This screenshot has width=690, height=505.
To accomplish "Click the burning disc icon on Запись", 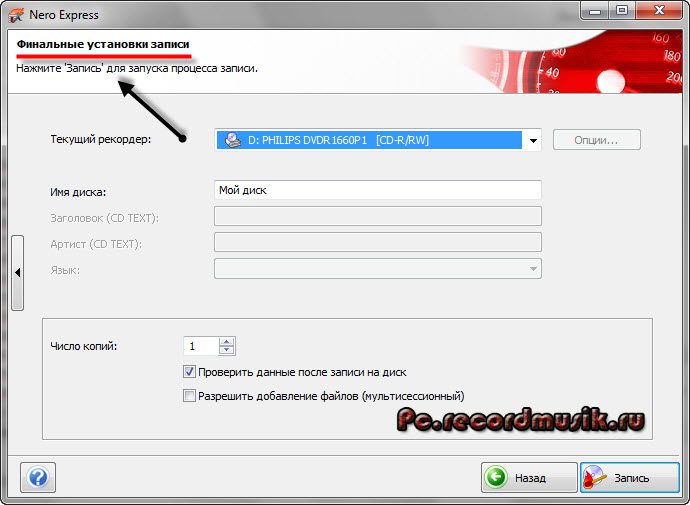I will point(595,477).
